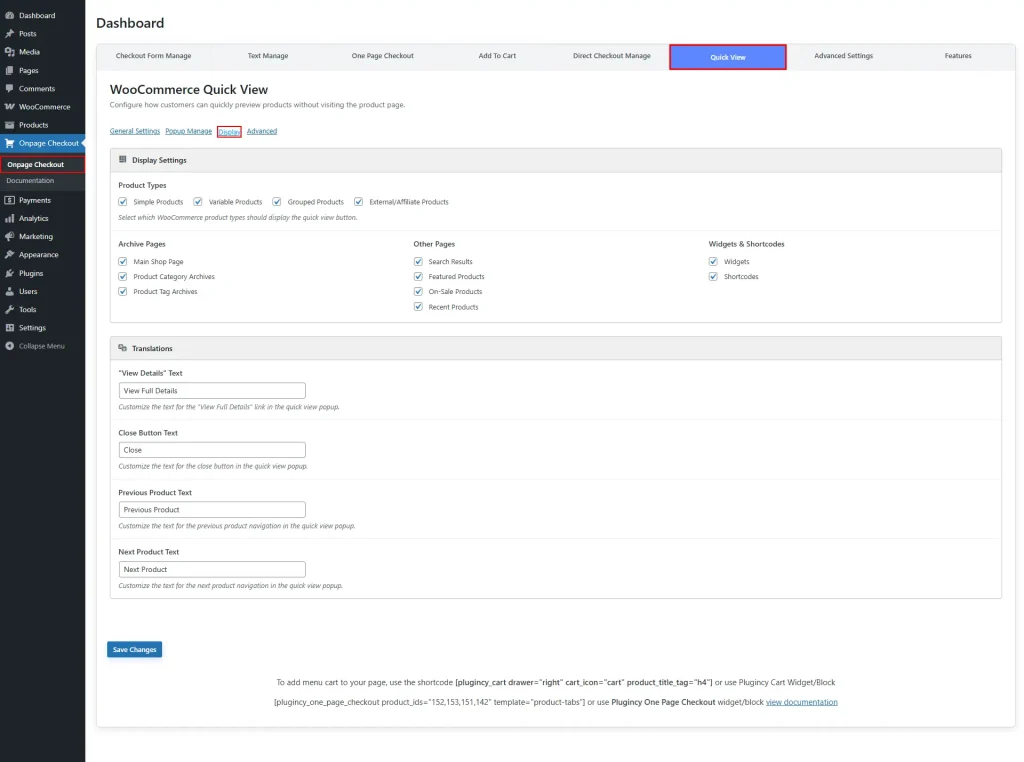The width and height of the screenshot is (1024, 762).
Task: Click the Settings sliders icon
Action: point(10,328)
